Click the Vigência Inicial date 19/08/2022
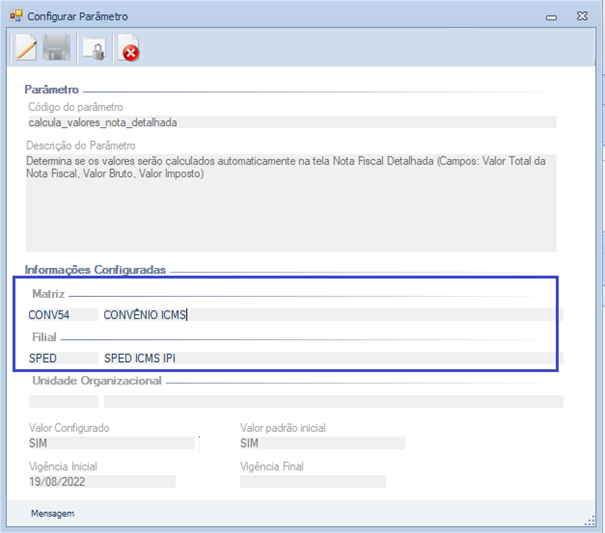The height and width of the screenshot is (533, 605). pos(101,481)
